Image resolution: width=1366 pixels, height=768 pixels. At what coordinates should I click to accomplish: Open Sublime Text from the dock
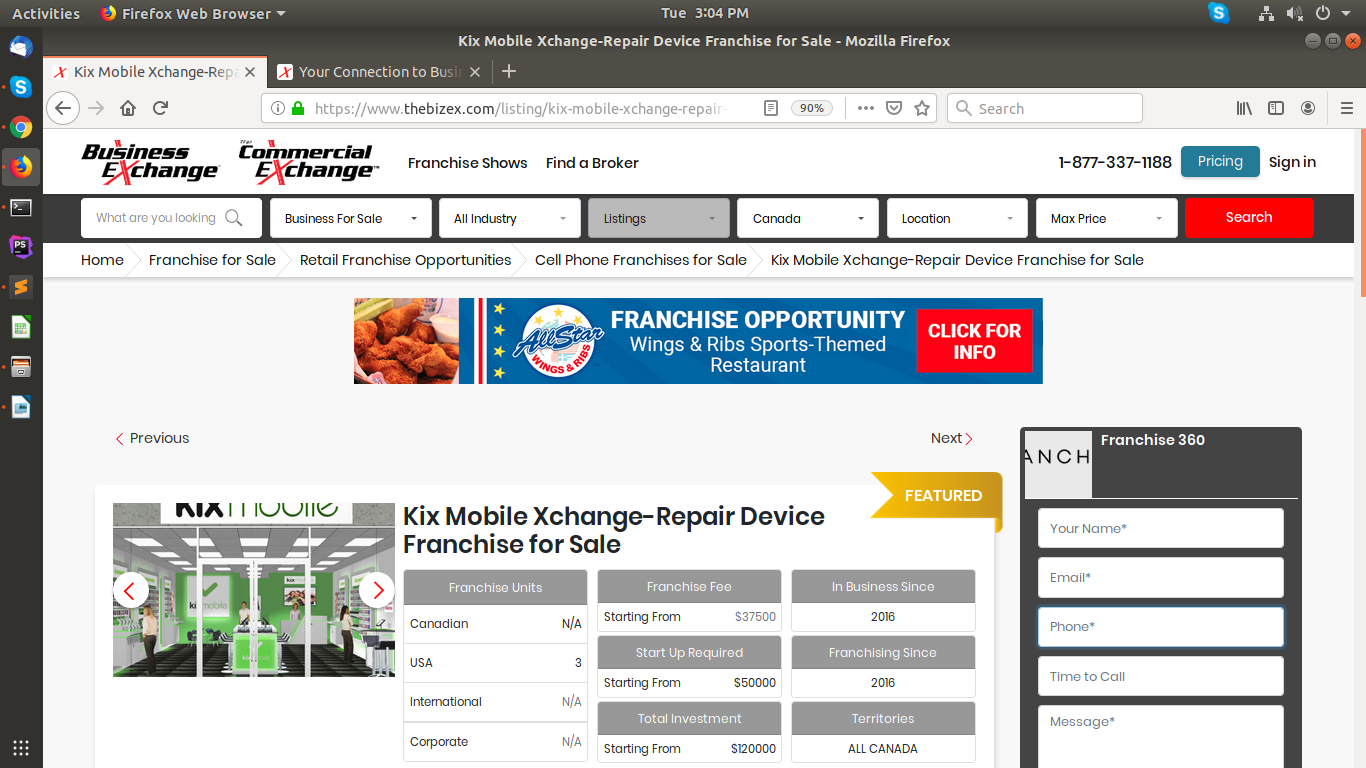click(21, 287)
